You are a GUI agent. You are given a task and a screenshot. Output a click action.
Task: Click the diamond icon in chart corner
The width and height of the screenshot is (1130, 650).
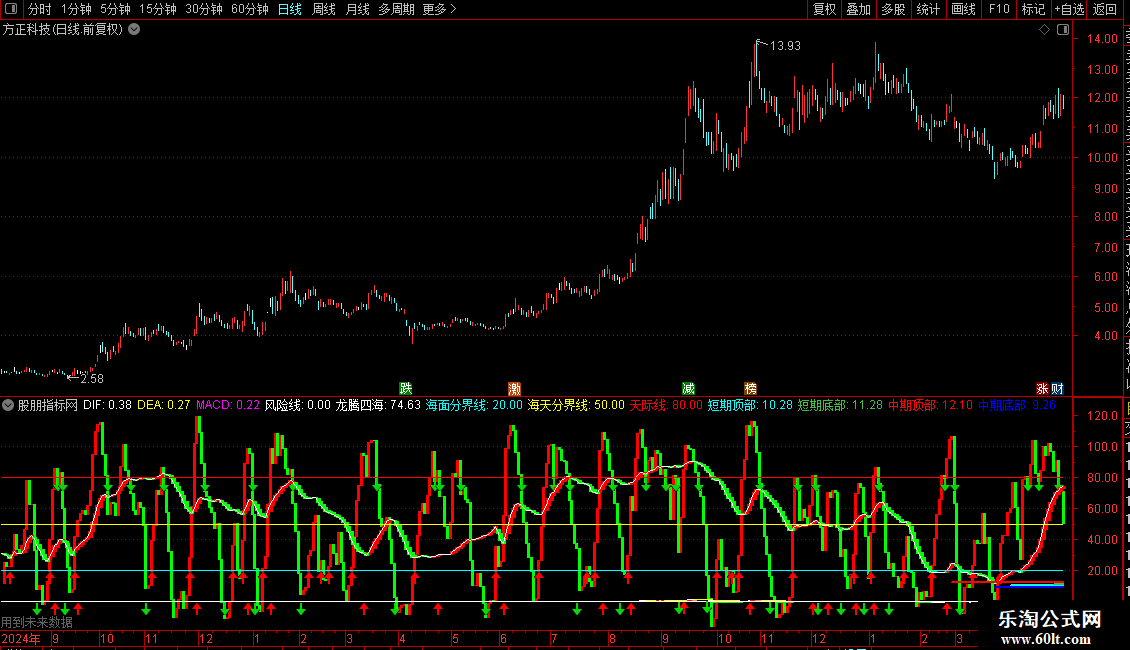pyautogui.click(x=1044, y=30)
